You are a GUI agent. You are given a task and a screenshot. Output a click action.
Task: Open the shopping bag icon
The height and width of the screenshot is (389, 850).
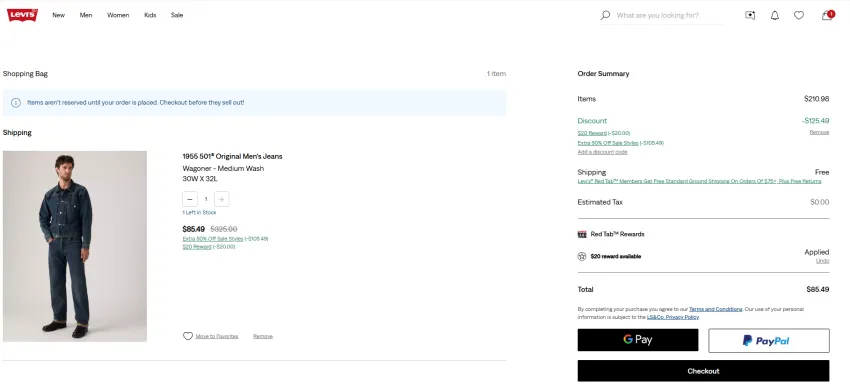tap(827, 15)
